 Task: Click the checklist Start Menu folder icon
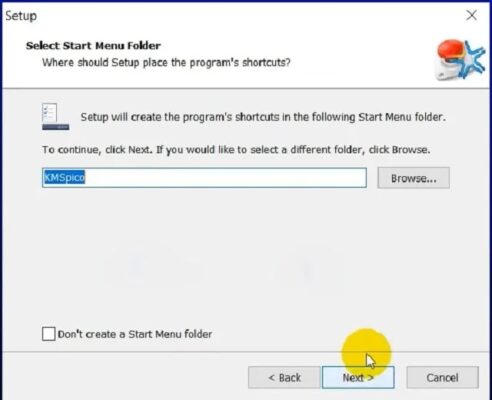[x=55, y=117]
